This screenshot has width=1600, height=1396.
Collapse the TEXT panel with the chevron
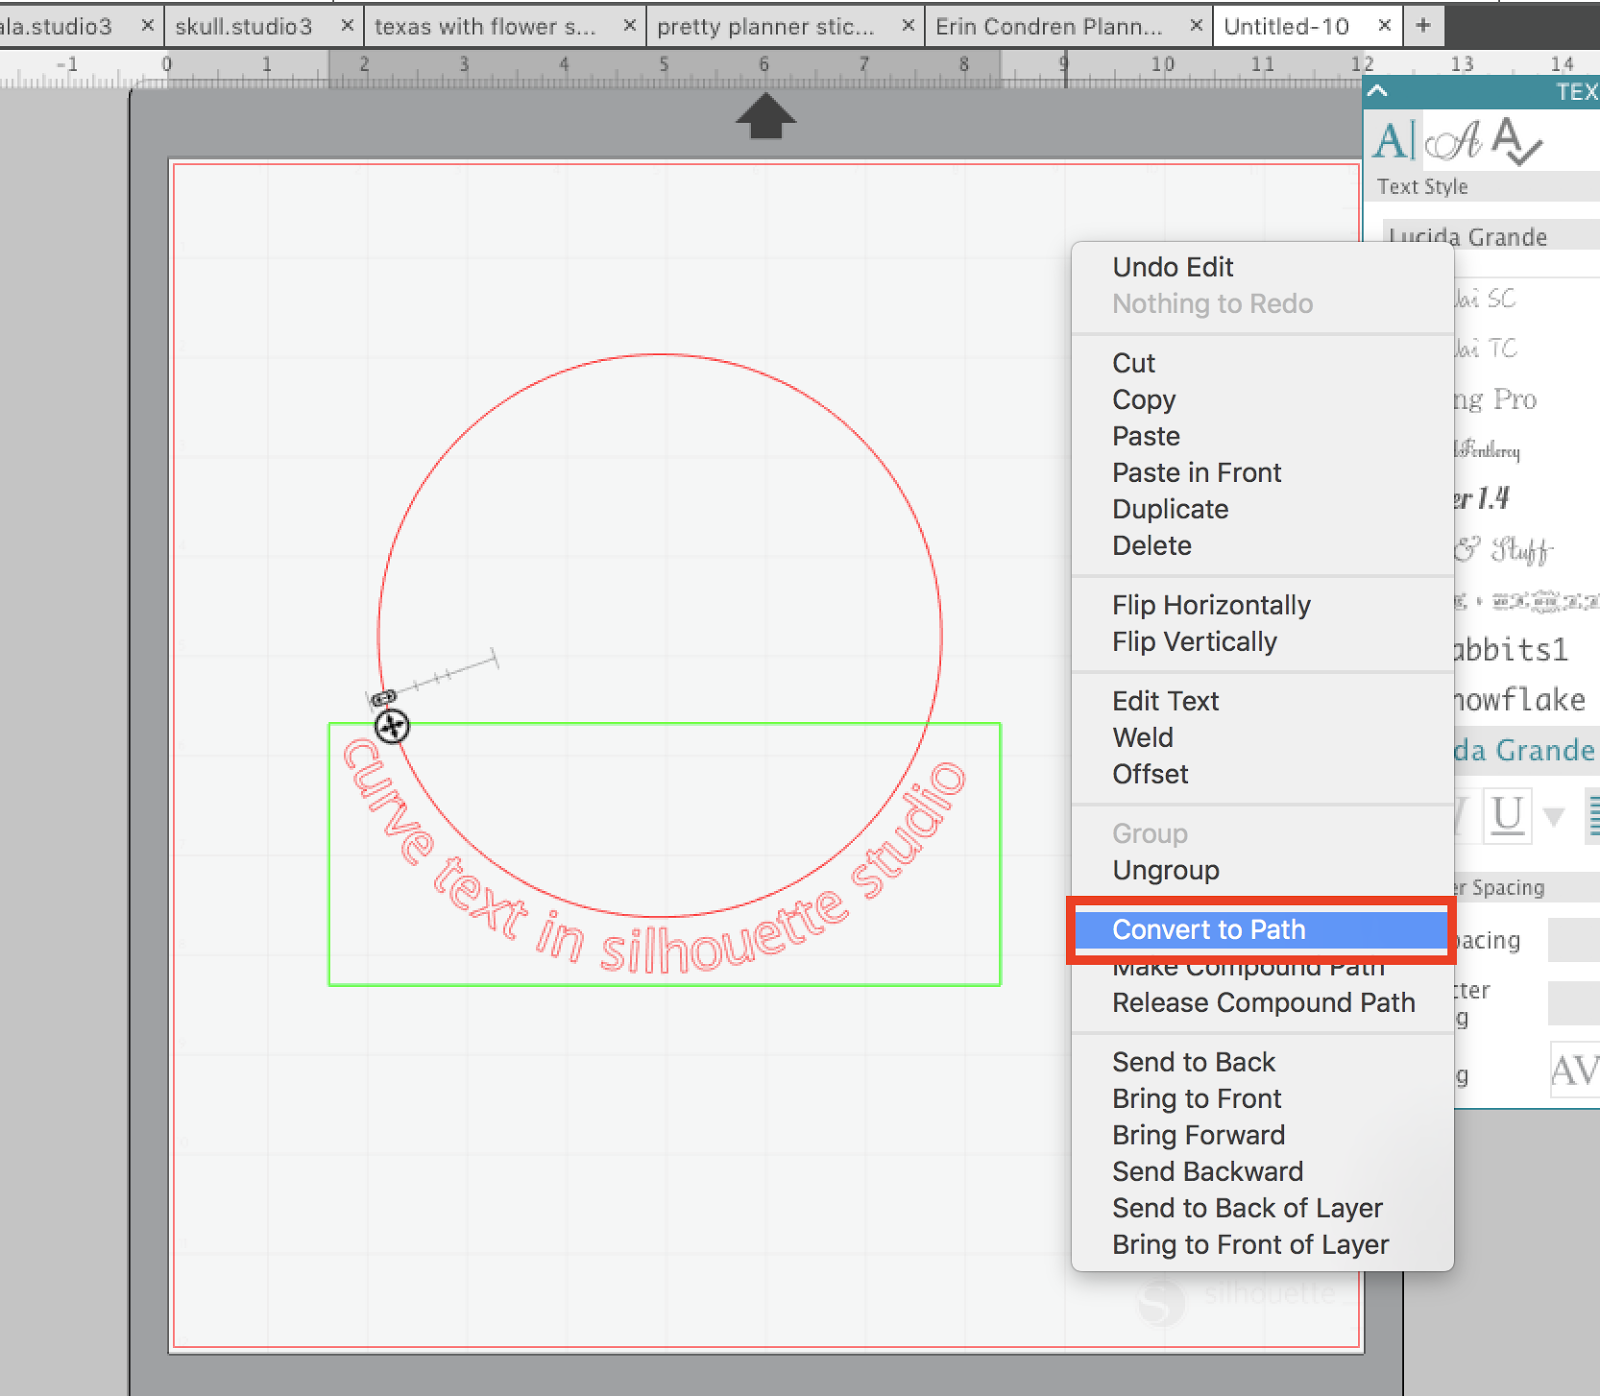point(1377,90)
